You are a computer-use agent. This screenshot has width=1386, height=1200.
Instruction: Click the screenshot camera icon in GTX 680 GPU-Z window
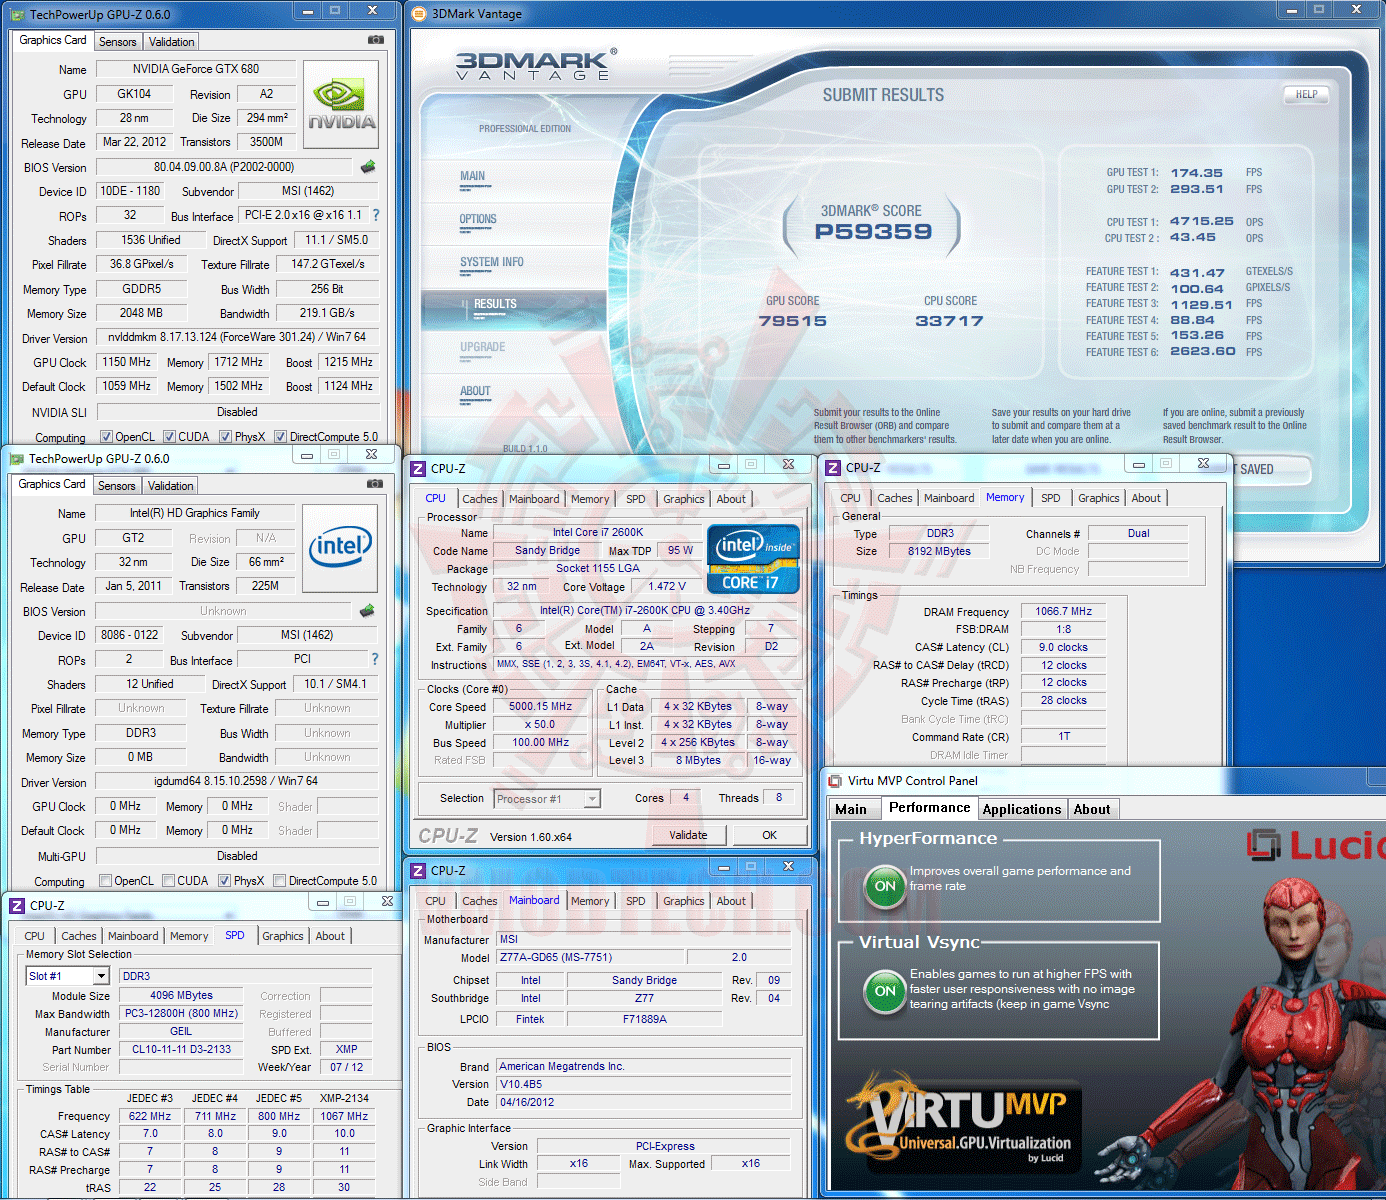pos(375,40)
